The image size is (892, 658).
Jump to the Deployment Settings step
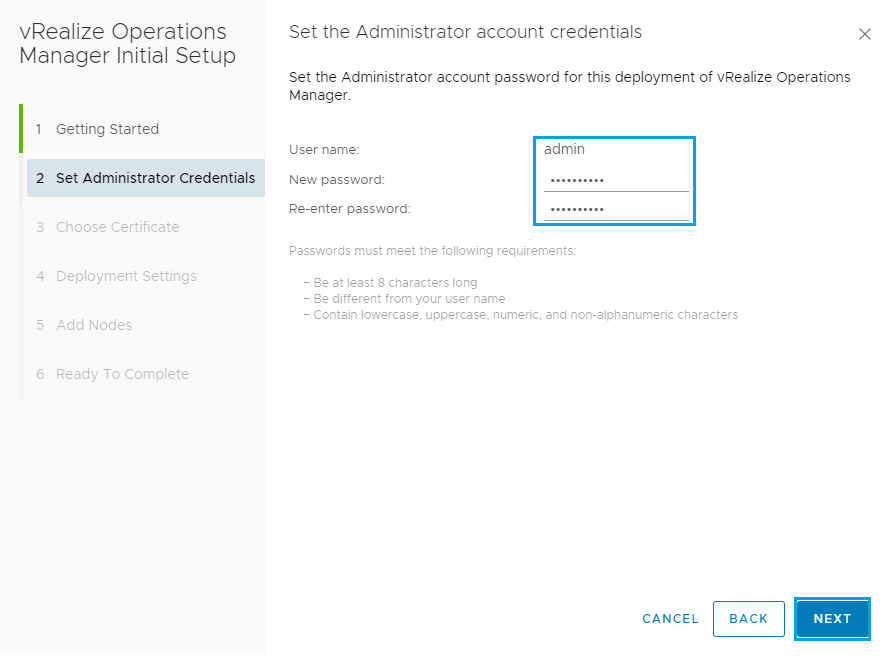pos(126,276)
